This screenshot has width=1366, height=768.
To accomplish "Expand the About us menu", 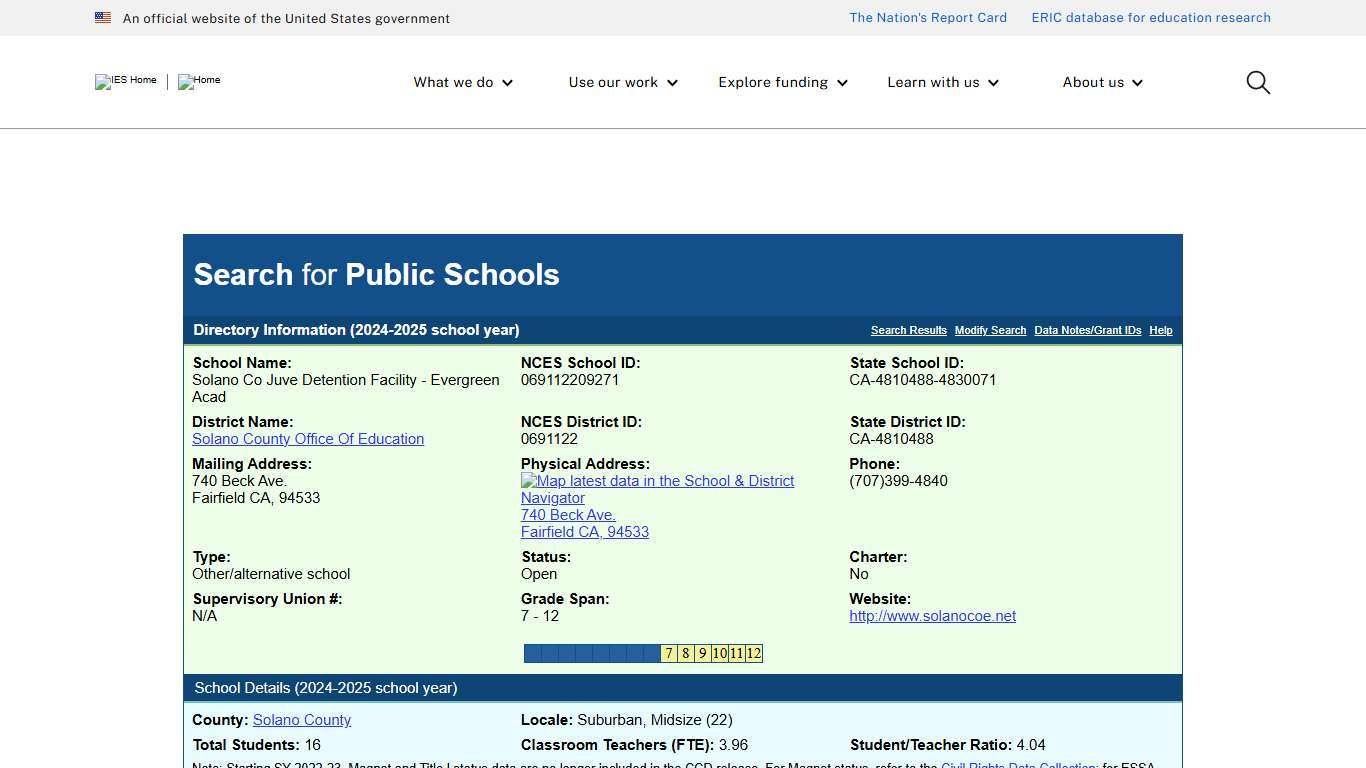I will 1101,82.
